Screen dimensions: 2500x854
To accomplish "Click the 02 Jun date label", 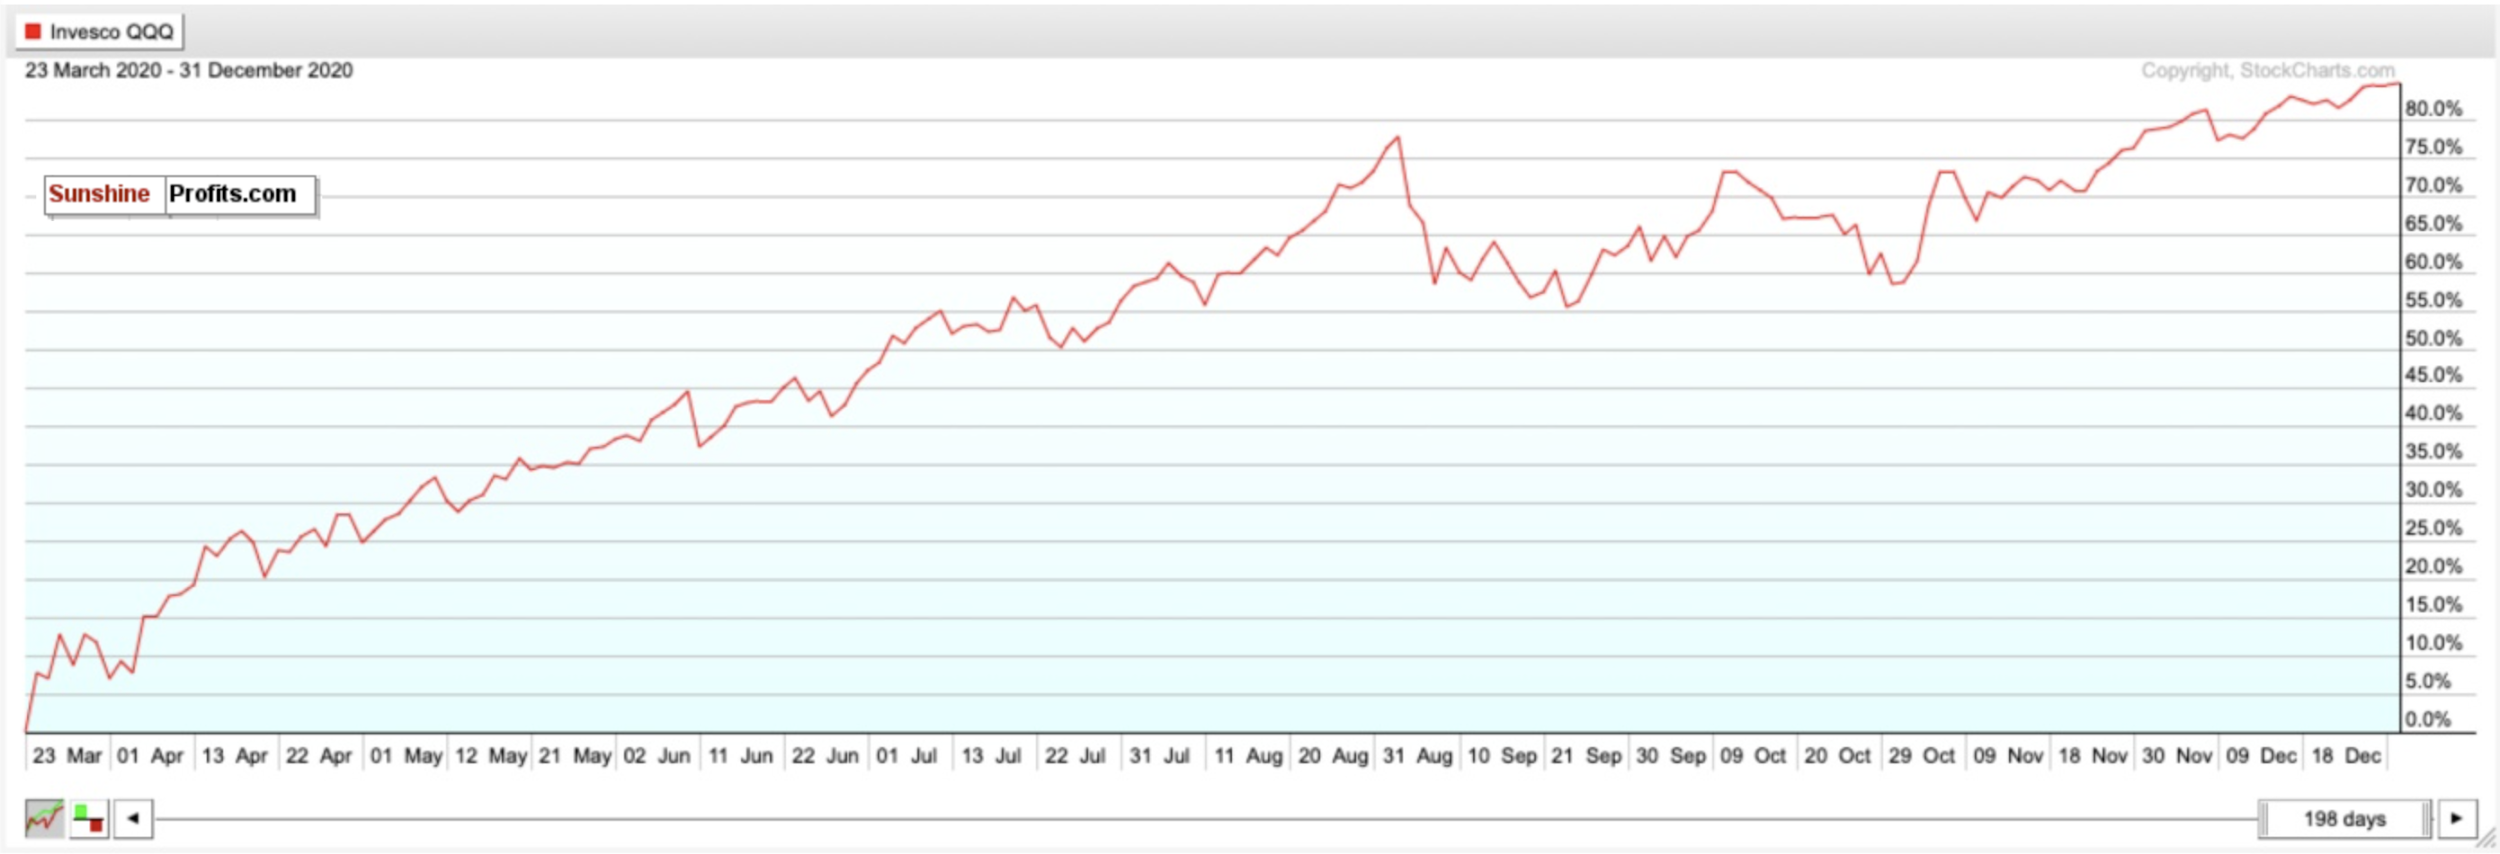I will (657, 756).
